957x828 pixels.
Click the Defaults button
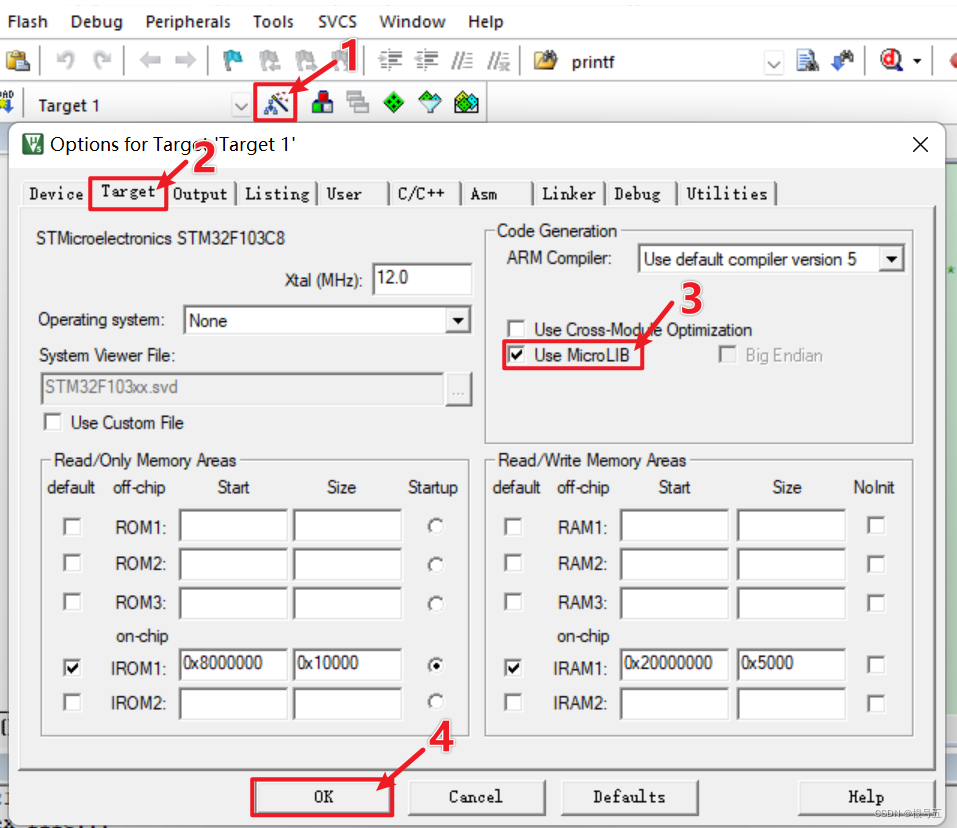click(x=629, y=797)
